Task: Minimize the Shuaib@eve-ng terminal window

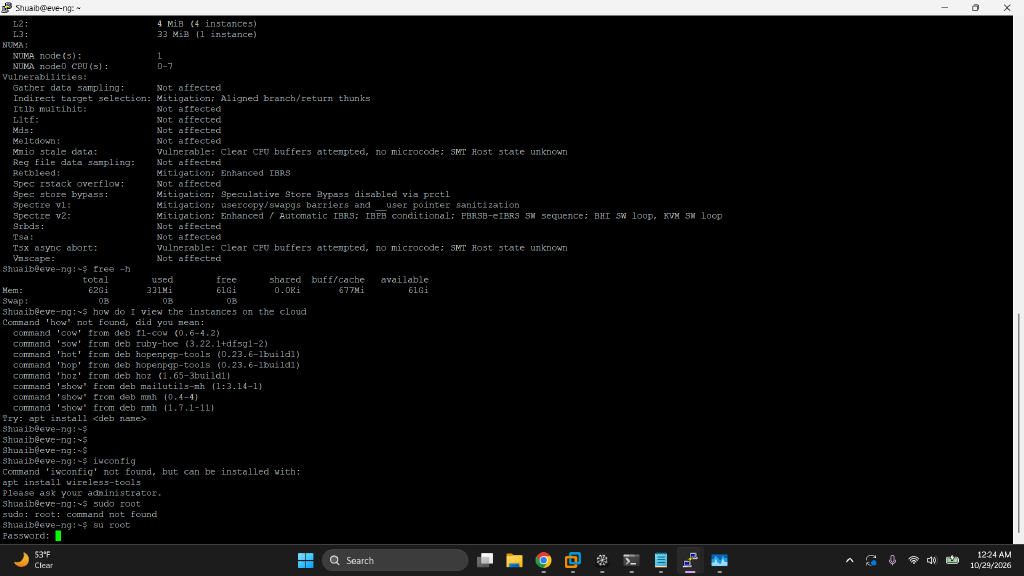Action: pyautogui.click(x=944, y=8)
